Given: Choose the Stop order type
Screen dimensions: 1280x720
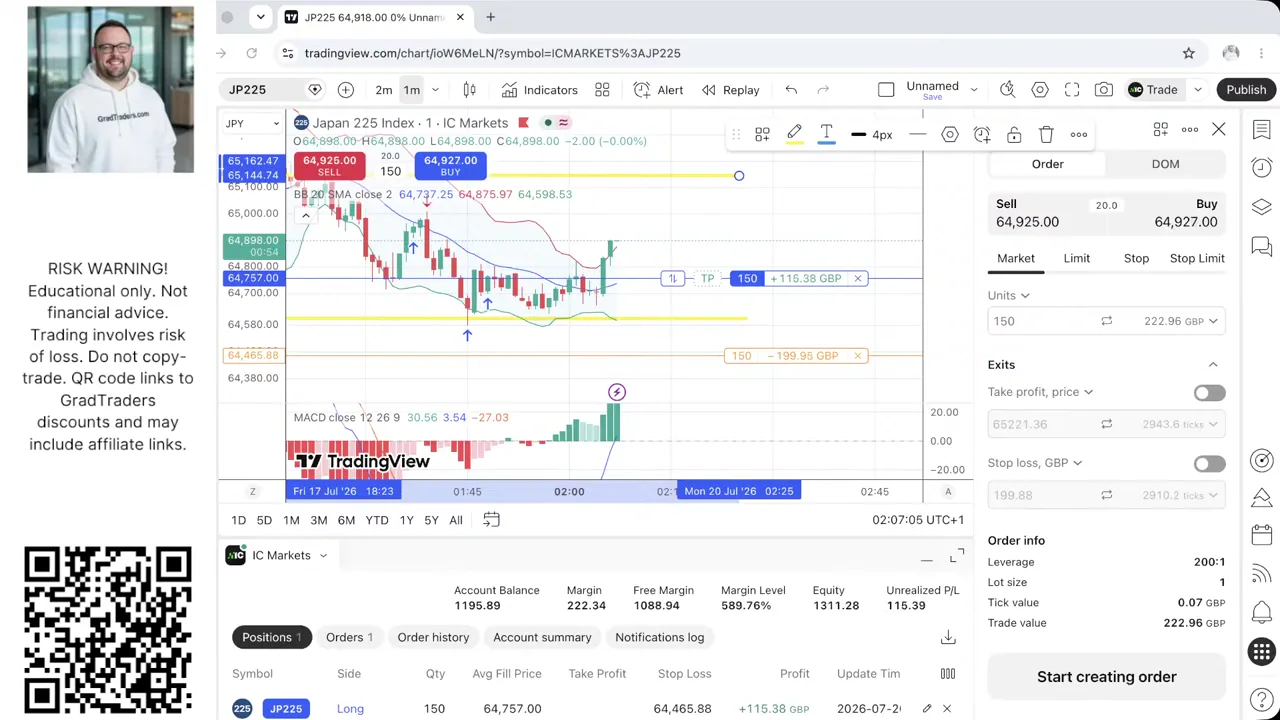Looking at the screenshot, I should coord(1136,258).
